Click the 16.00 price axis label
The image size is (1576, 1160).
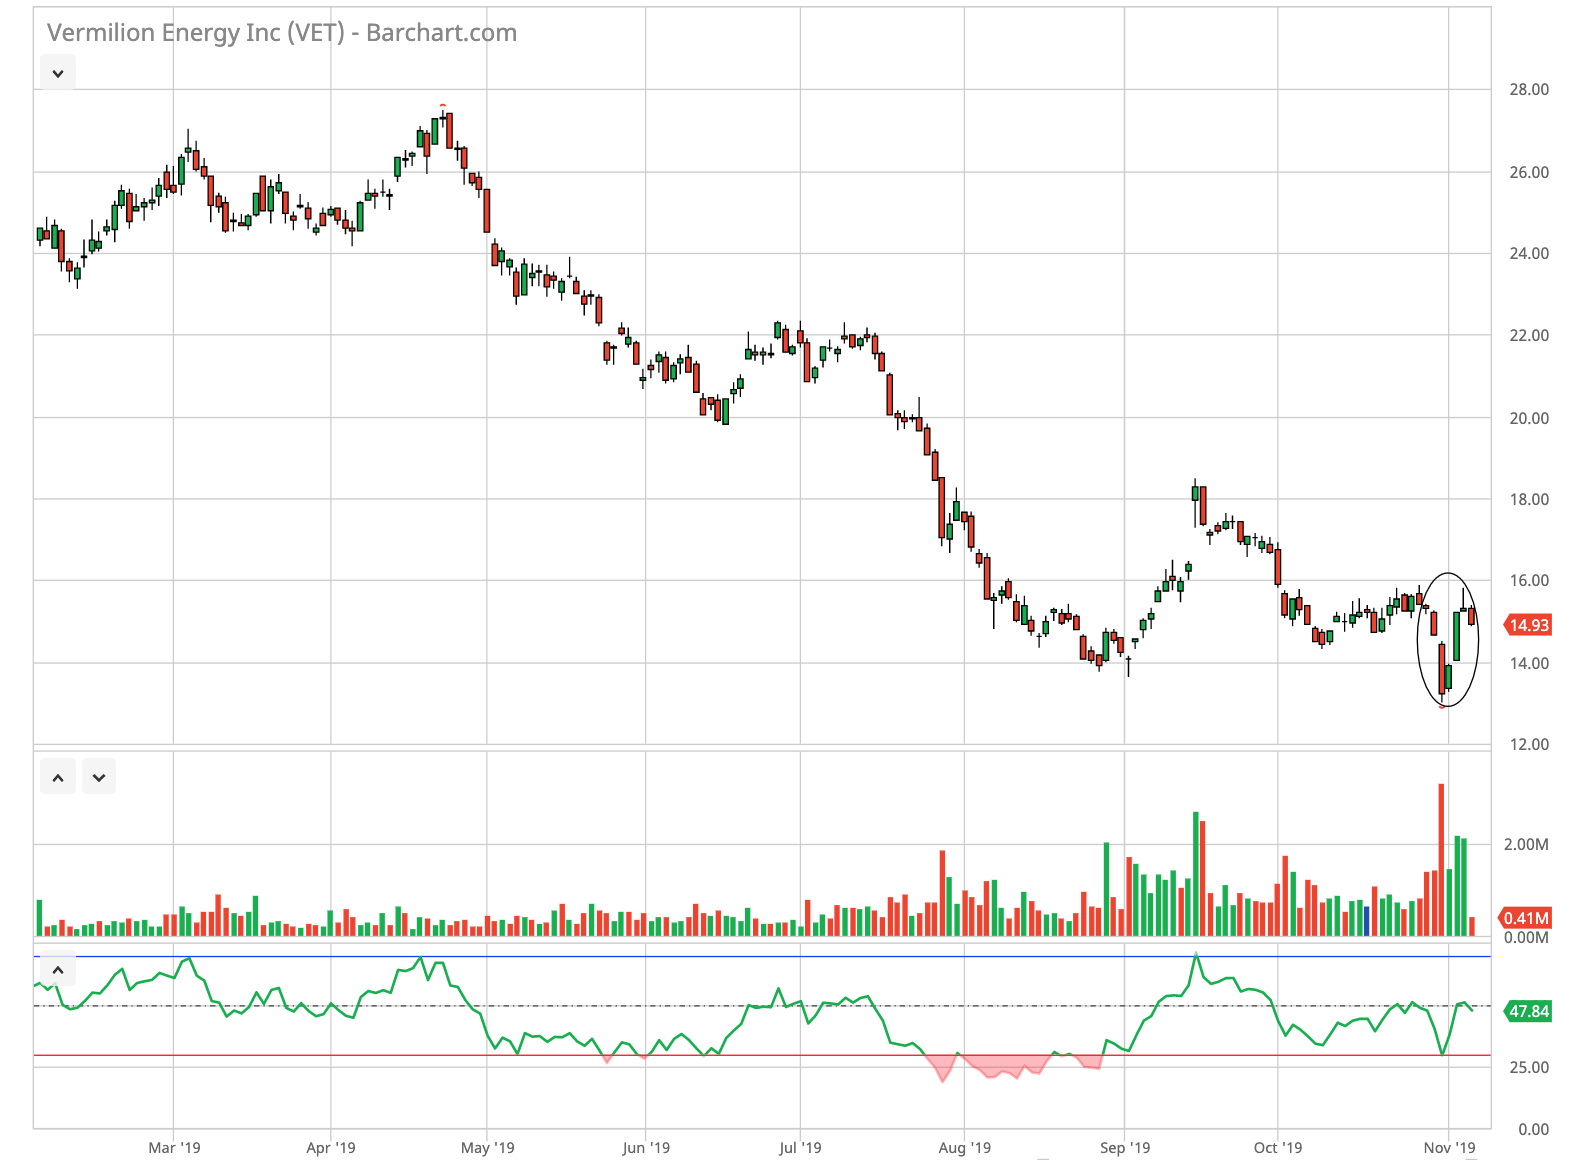pos(1529,581)
